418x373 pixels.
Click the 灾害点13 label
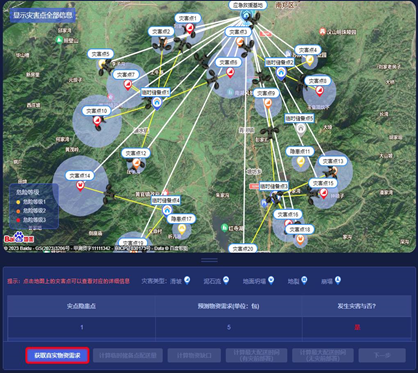point(333,161)
